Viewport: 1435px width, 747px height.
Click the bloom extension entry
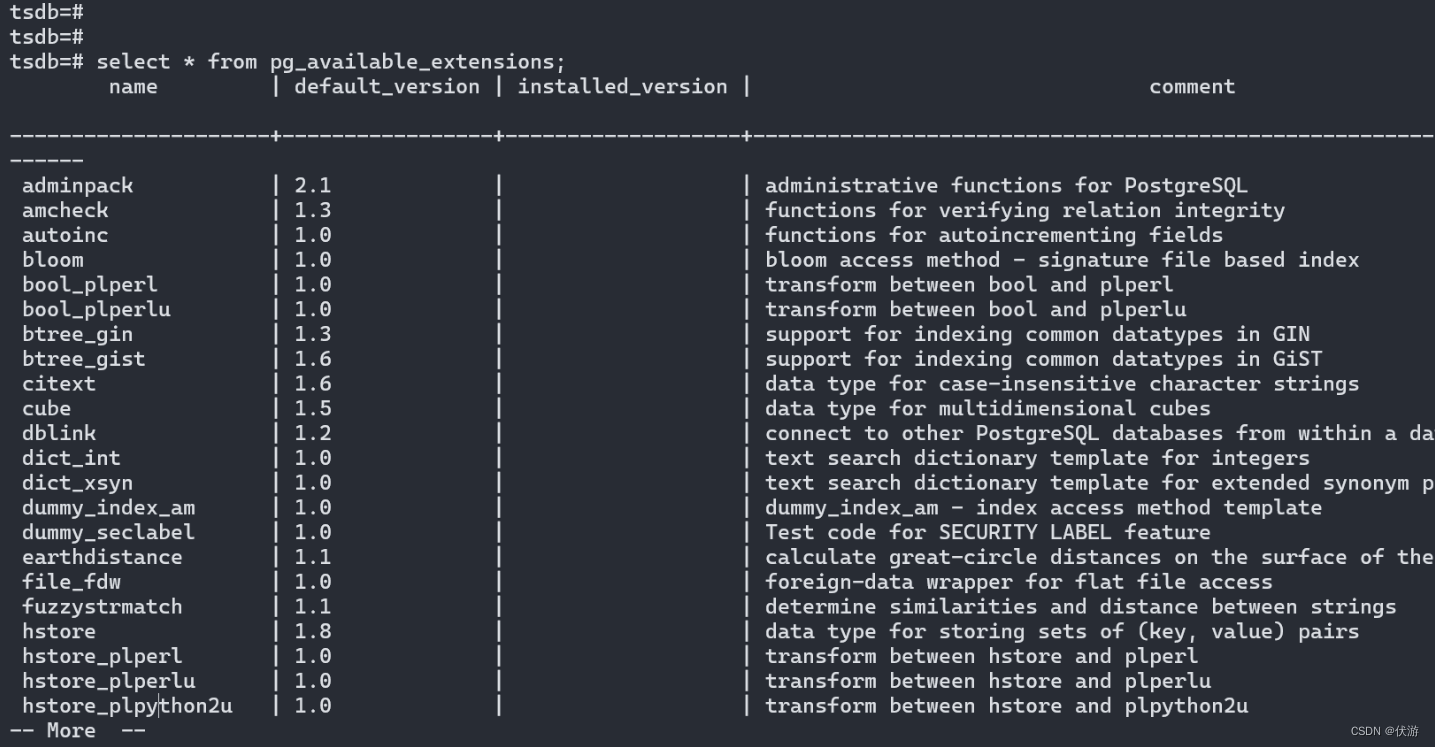point(53,260)
